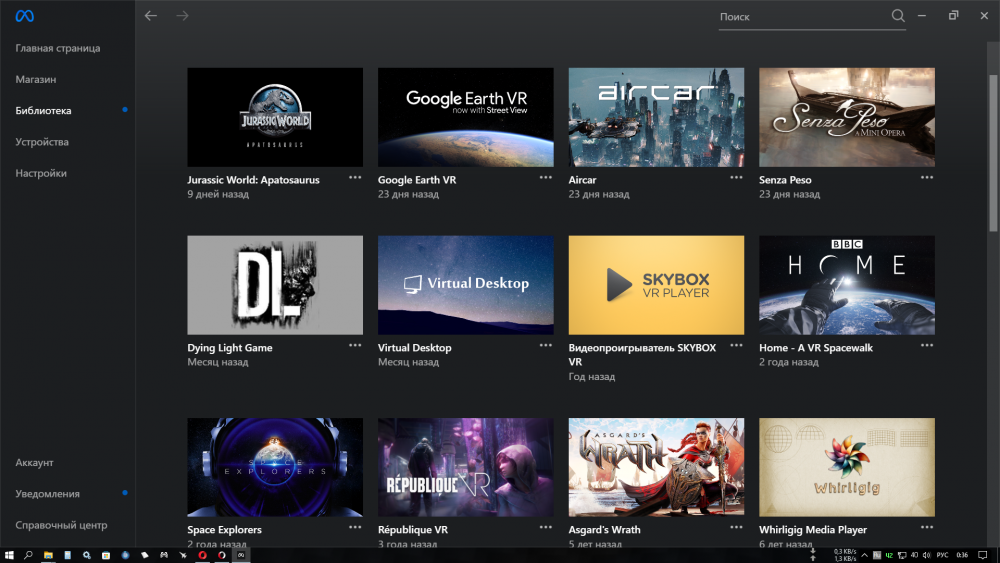Click the Dying Light Game title
The image size is (1000, 563).
pos(230,348)
